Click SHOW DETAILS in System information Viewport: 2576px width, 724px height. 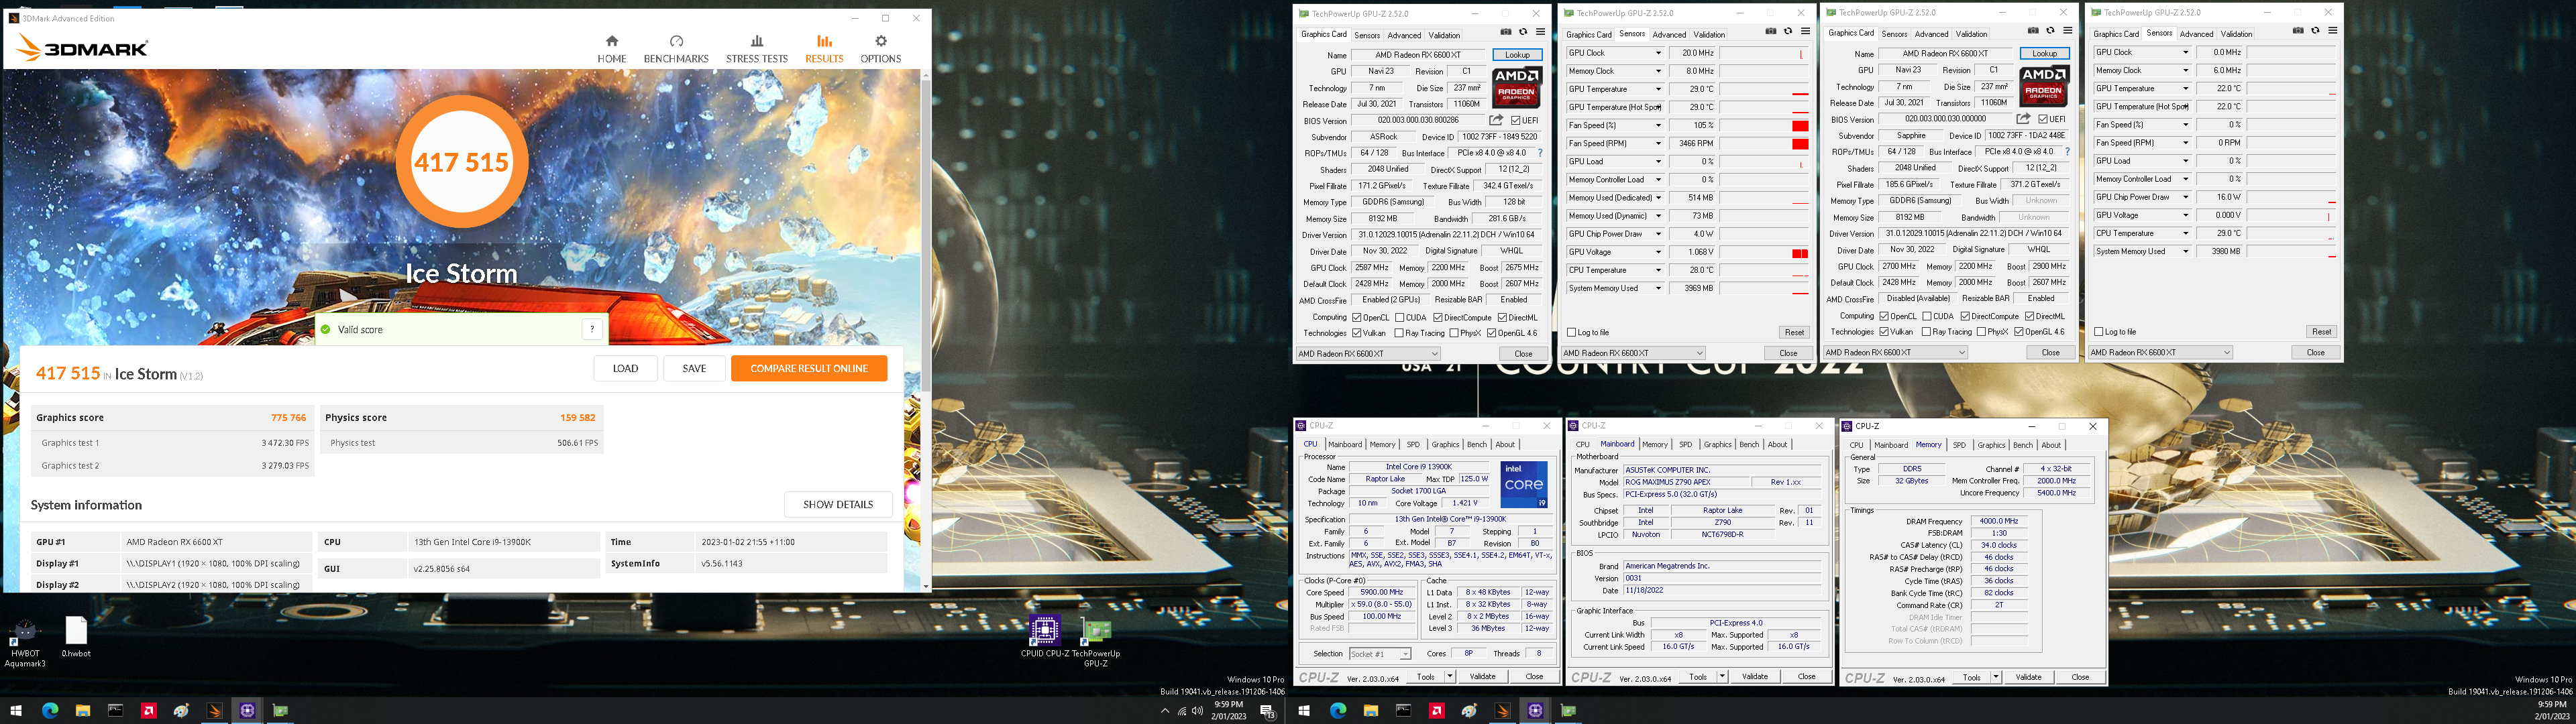[x=838, y=504]
